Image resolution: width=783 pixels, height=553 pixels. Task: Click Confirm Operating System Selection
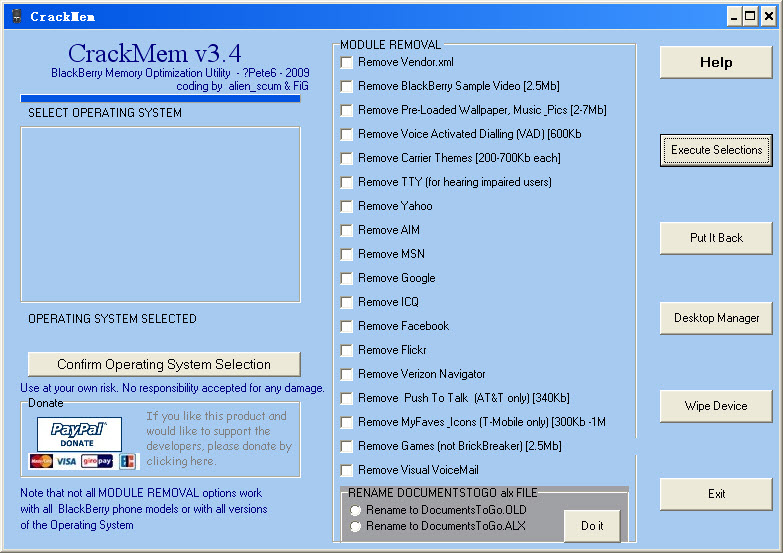(x=164, y=364)
